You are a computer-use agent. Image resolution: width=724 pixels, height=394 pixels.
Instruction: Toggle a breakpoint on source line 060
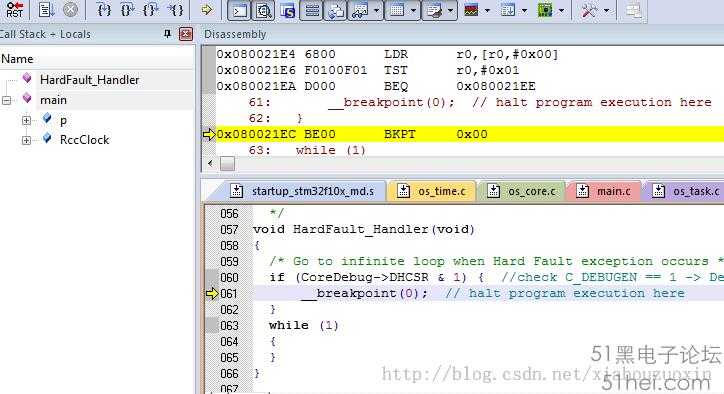pyautogui.click(x=211, y=278)
